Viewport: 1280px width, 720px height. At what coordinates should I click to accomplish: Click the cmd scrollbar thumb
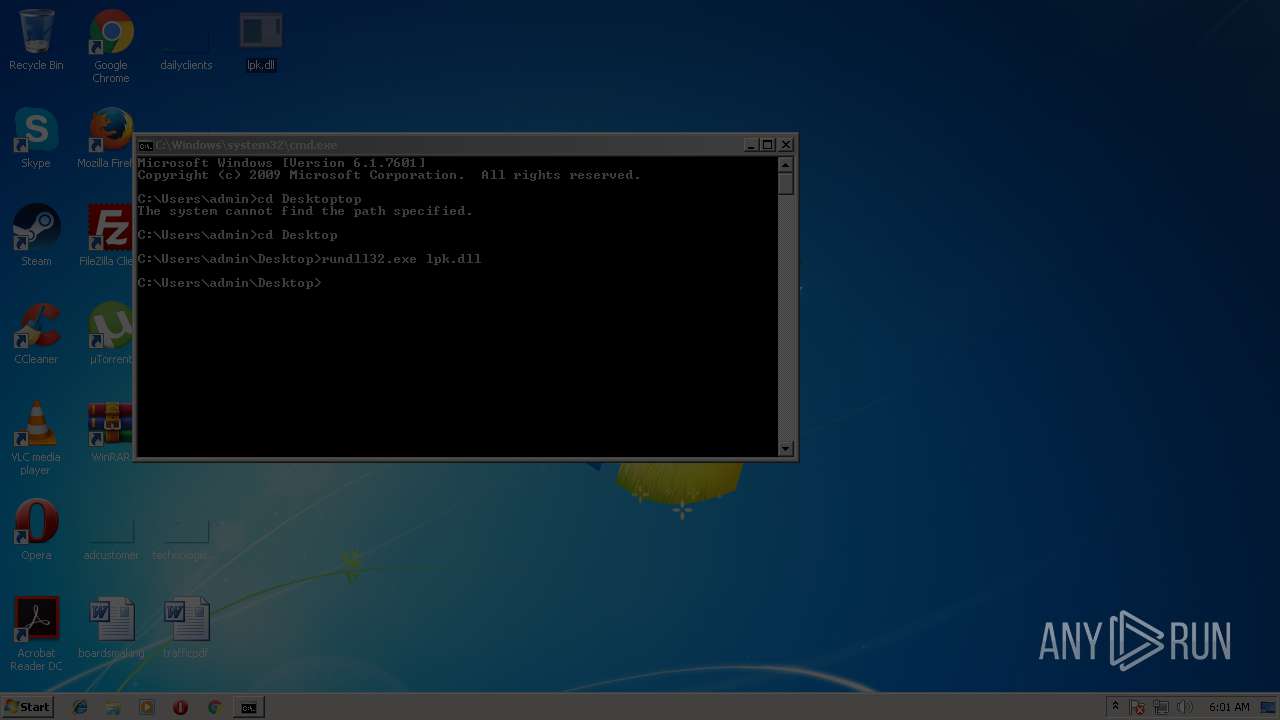786,184
